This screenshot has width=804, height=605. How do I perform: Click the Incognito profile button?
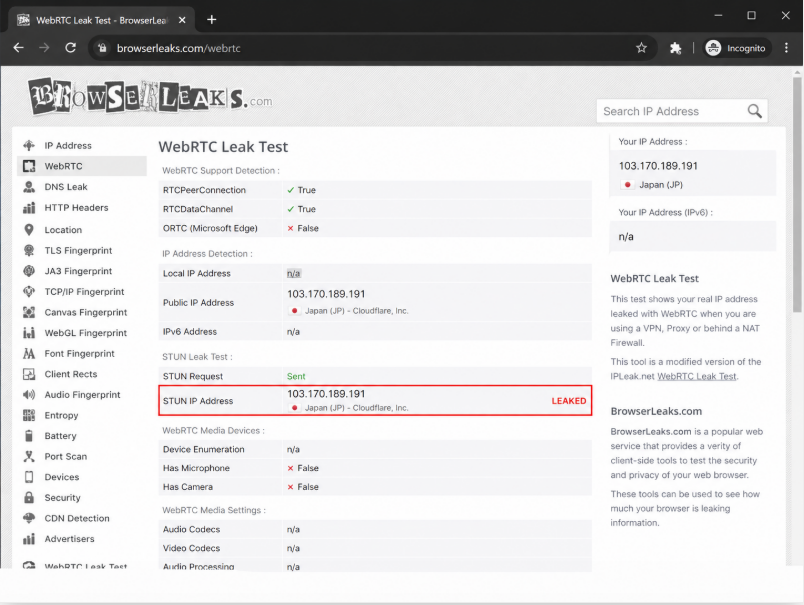pos(735,48)
